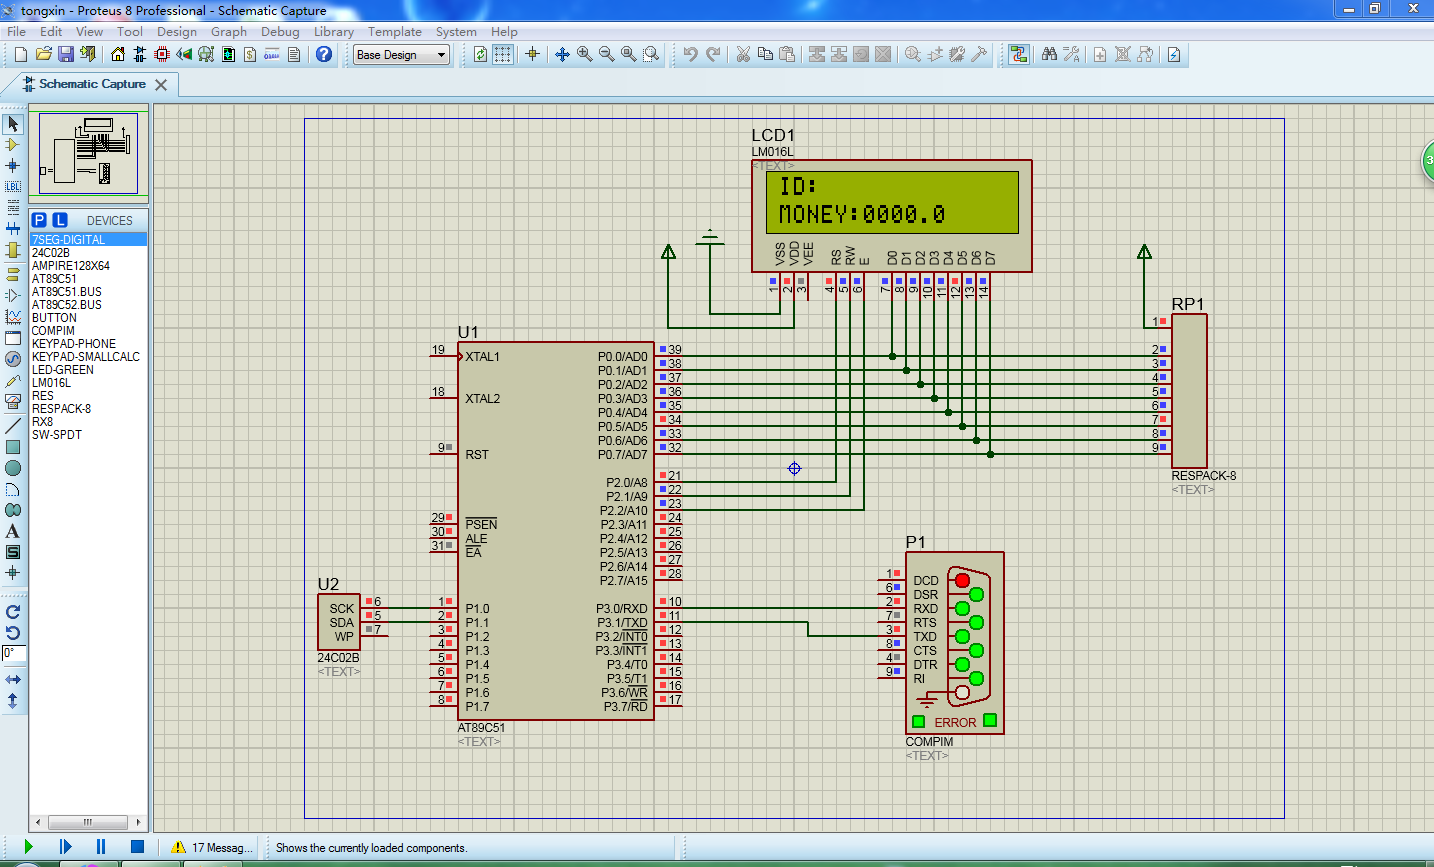The width and height of the screenshot is (1434, 867).
Task: Flip horizontally with the X-mirror icon
Action: point(13,680)
